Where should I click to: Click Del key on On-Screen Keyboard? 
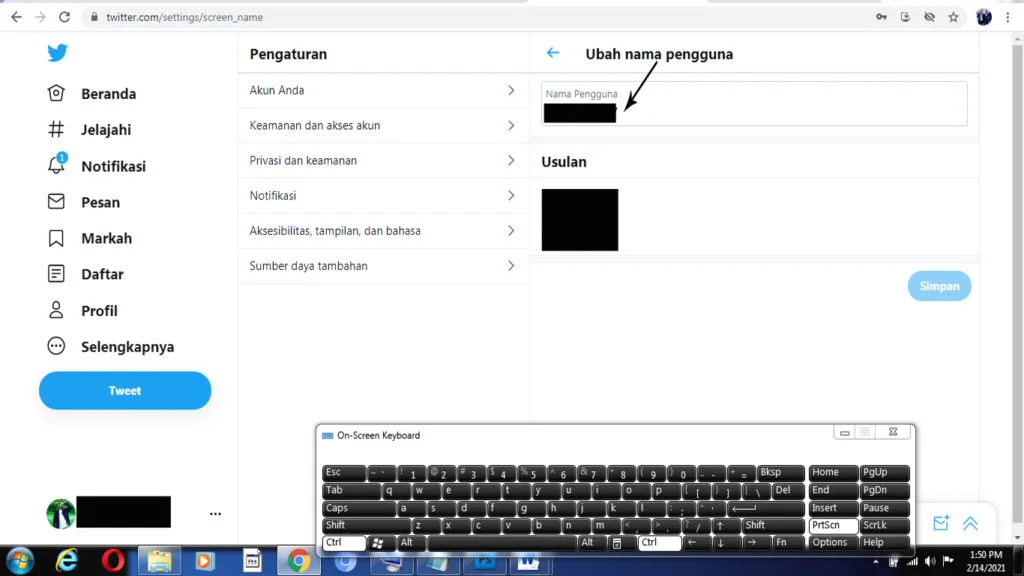pyautogui.click(x=788, y=490)
